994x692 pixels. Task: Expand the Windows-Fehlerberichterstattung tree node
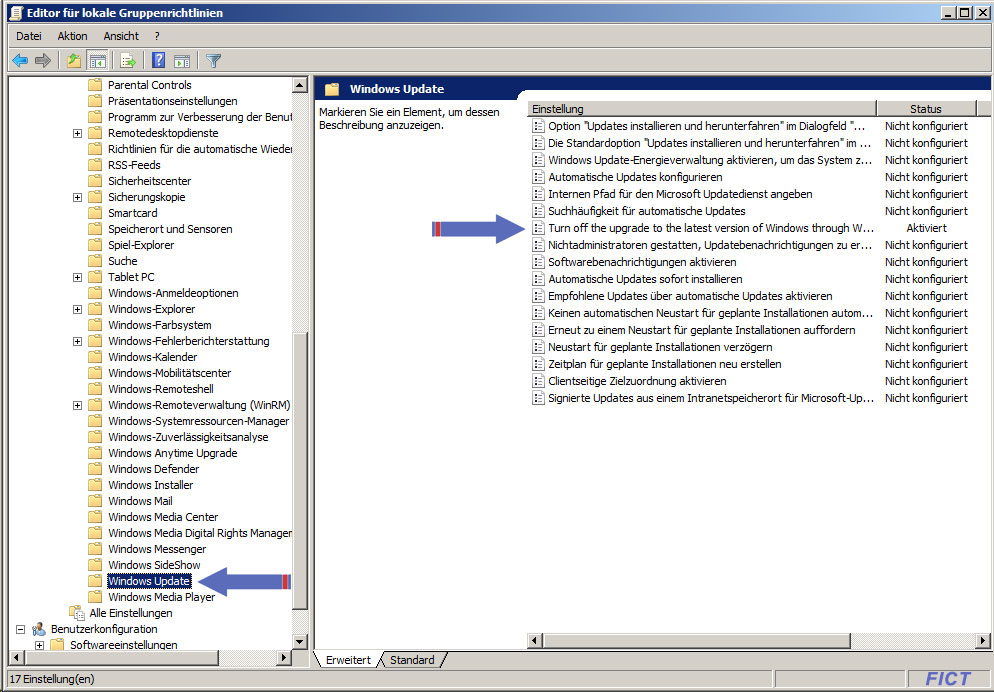click(x=77, y=341)
